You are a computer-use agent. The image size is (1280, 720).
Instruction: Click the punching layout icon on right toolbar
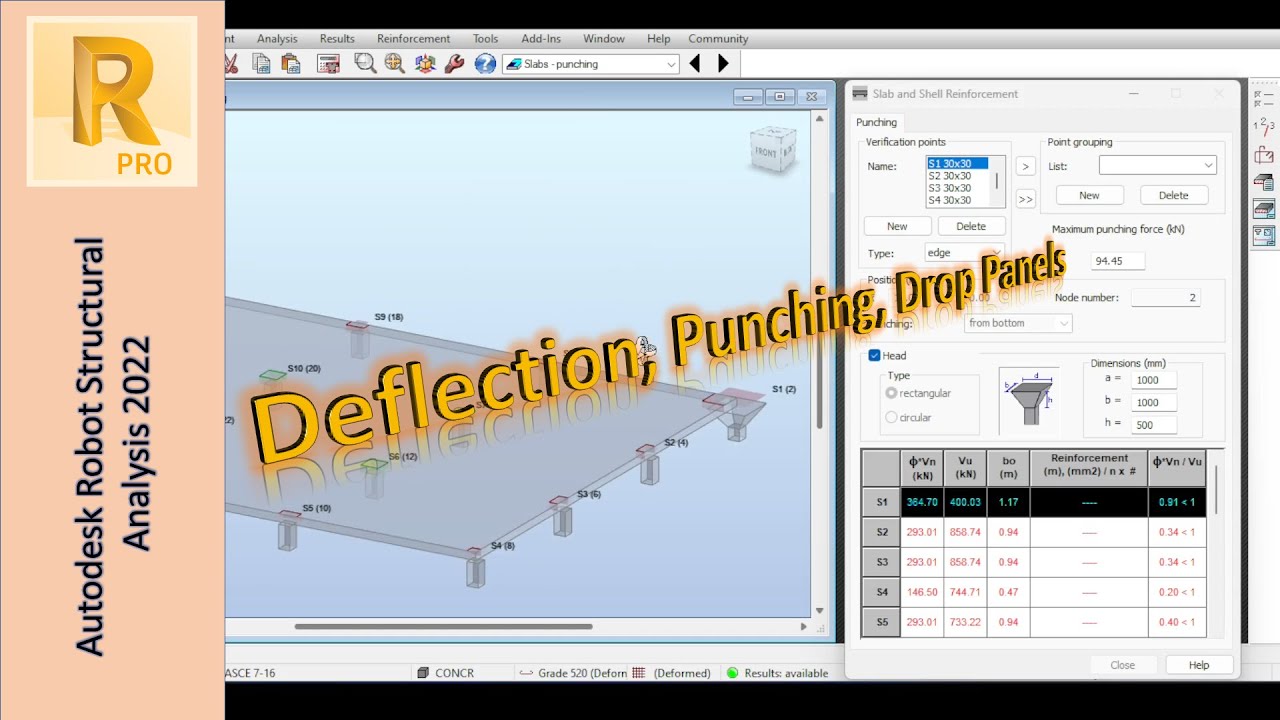(x=1264, y=236)
